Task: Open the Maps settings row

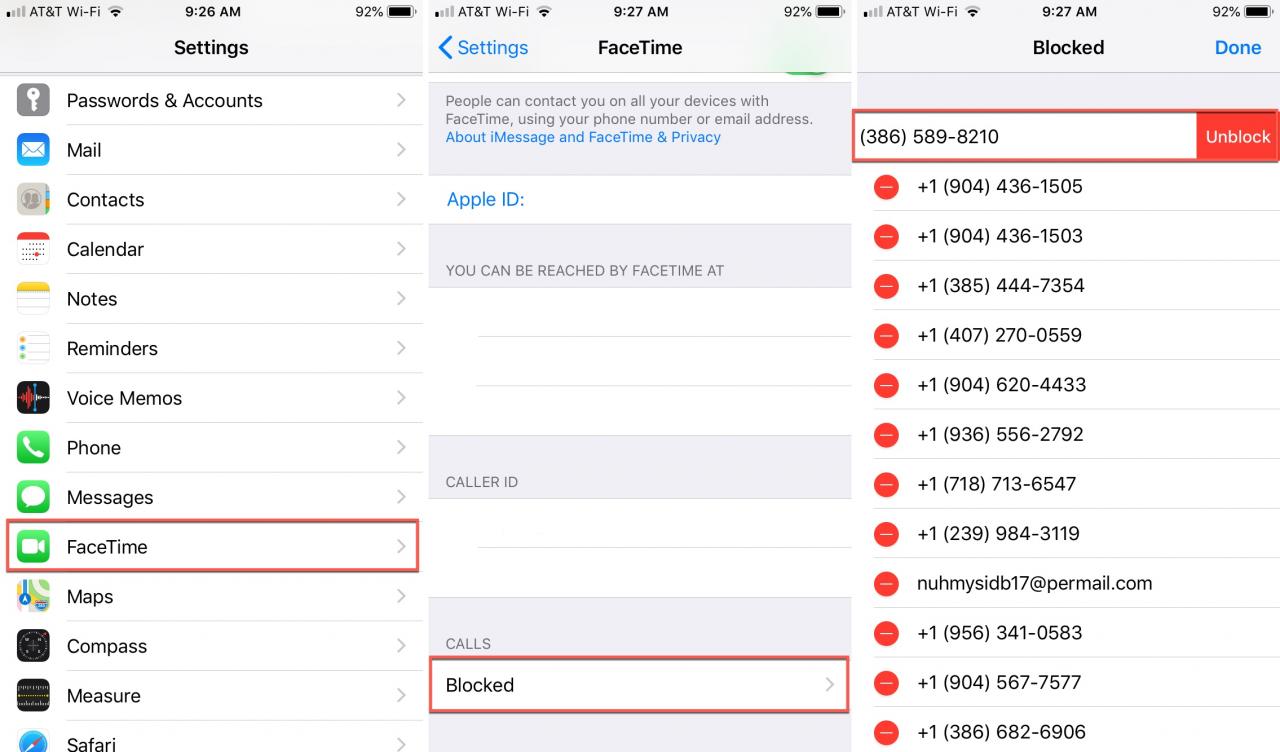Action: tap(212, 597)
